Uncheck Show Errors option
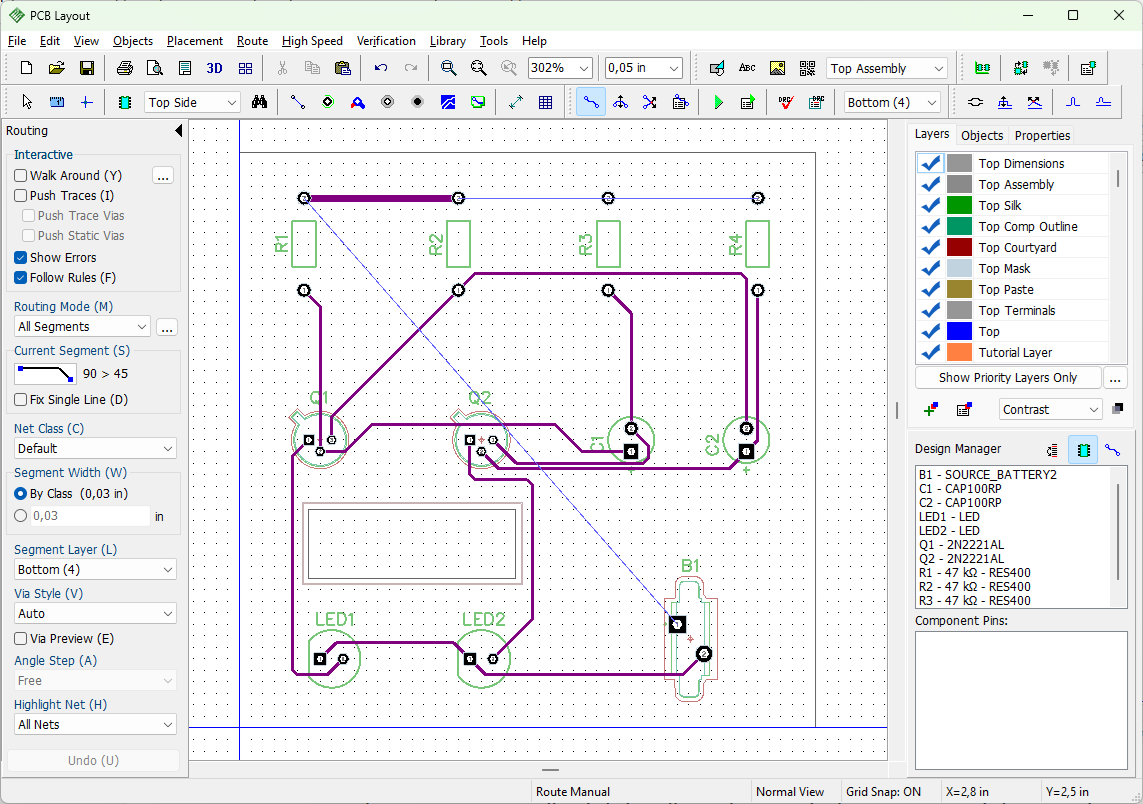The image size is (1143, 804). 20,257
